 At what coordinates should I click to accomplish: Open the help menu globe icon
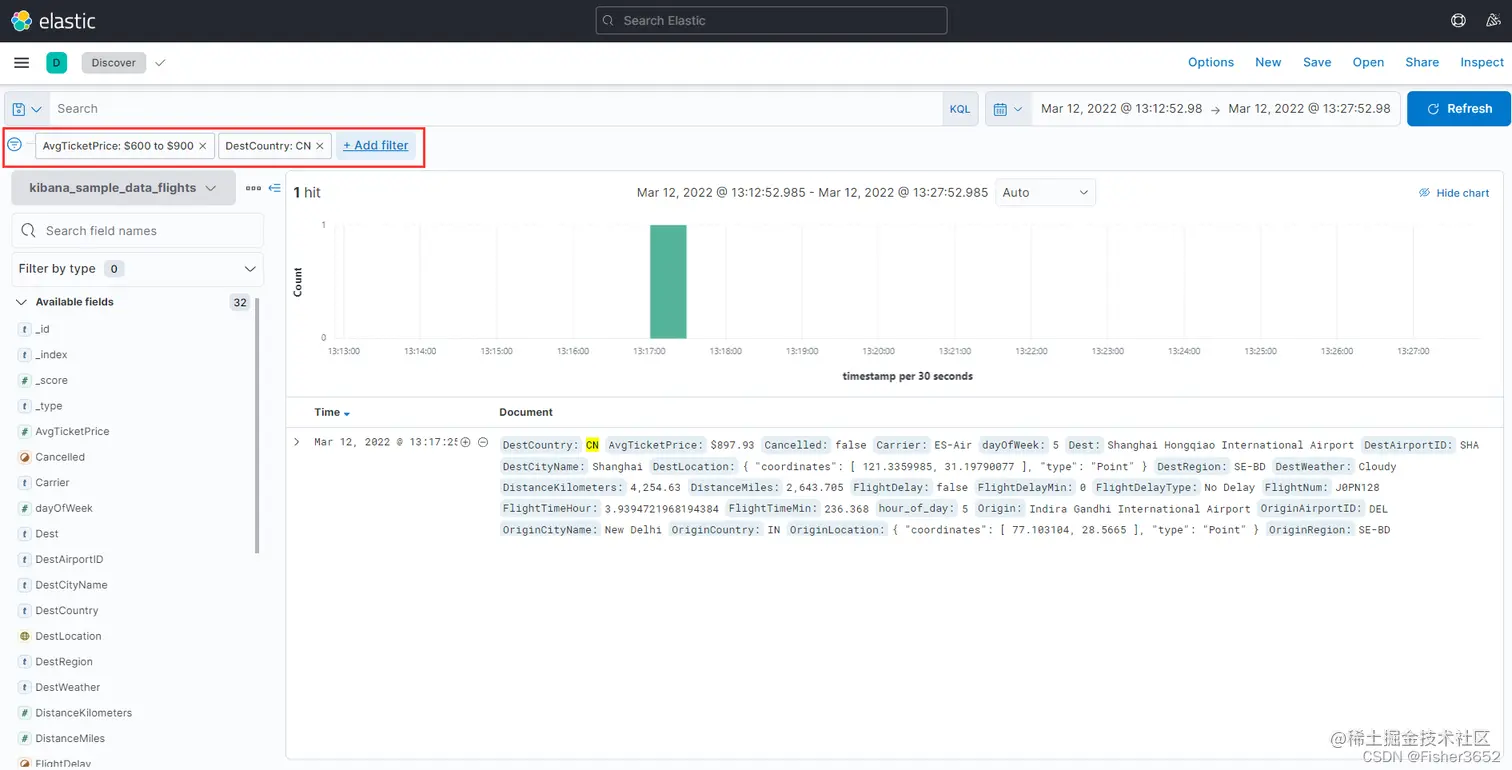pos(1458,20)
